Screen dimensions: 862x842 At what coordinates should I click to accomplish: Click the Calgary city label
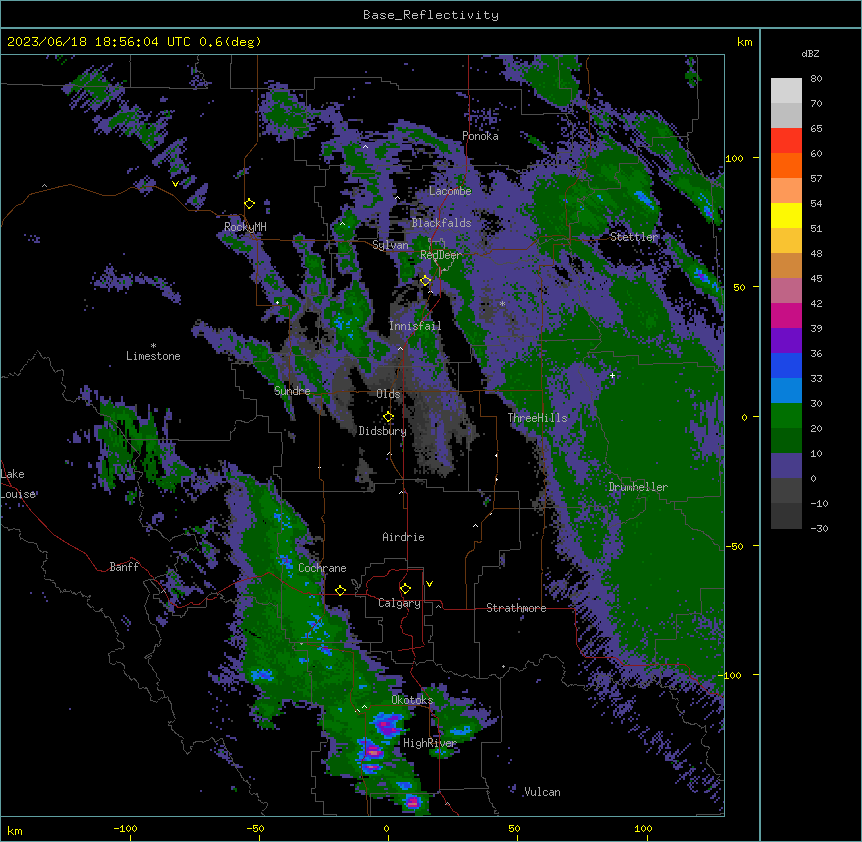point(399,603)
